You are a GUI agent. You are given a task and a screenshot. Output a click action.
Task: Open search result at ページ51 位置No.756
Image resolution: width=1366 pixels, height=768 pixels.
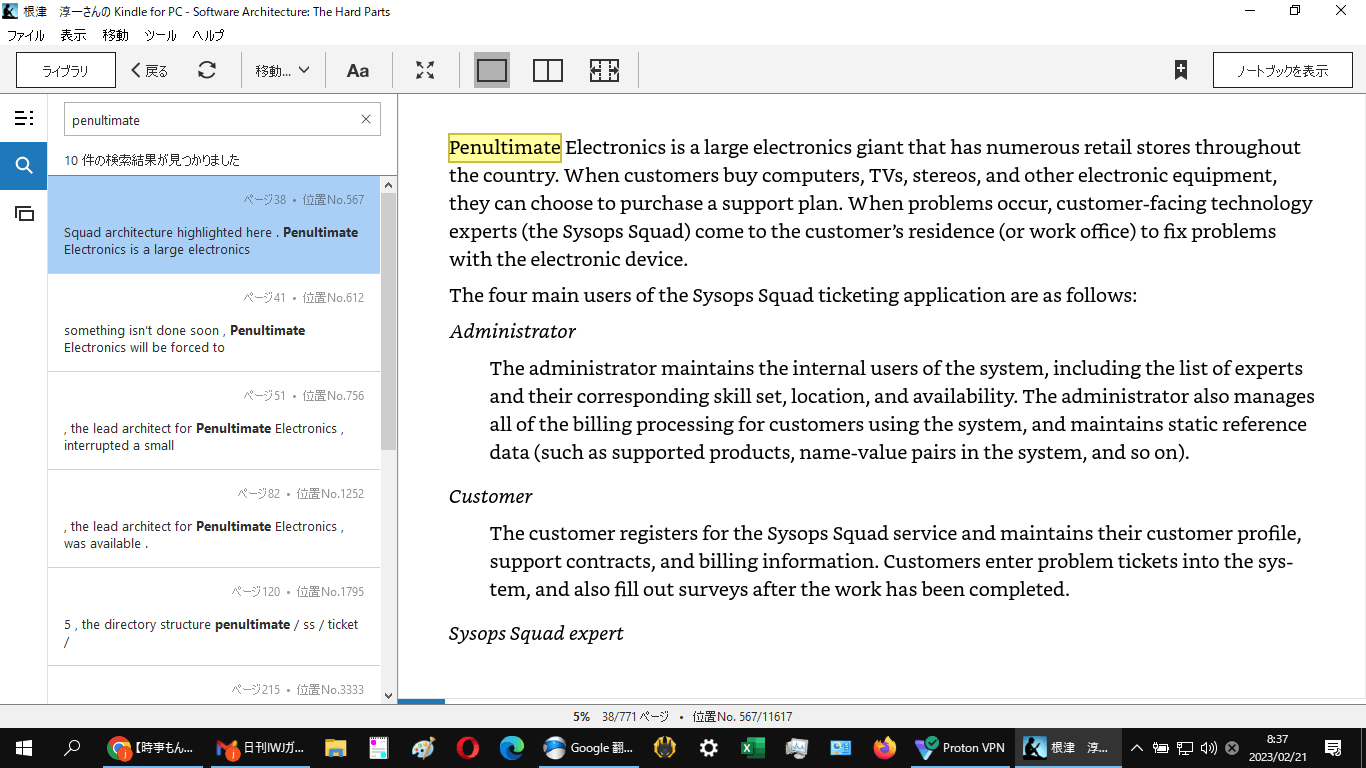tap(214, 421)
